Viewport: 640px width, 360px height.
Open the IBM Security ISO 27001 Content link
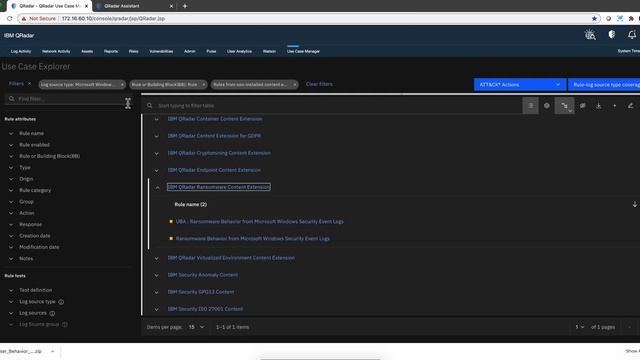click(x=205, y=309)
